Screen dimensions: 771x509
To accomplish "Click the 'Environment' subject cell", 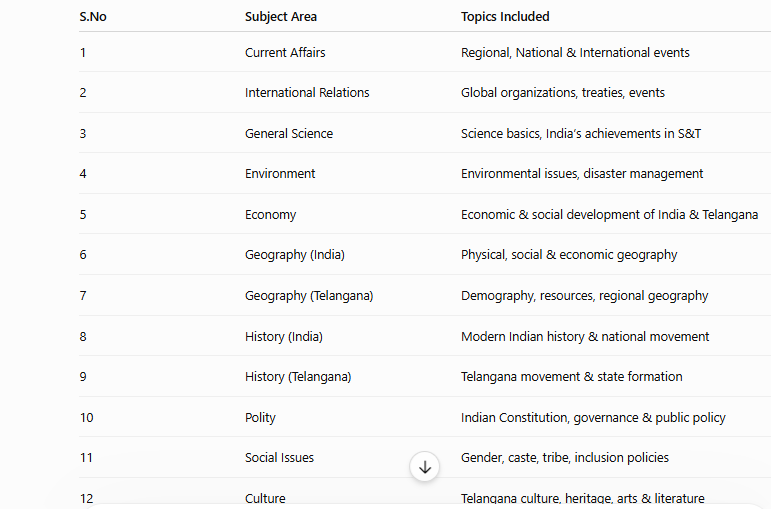I will pos(280,174).
